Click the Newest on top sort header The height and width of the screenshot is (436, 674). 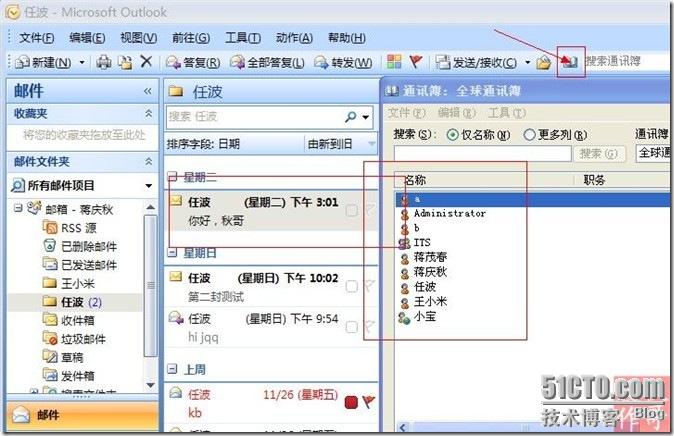point(341,144)
